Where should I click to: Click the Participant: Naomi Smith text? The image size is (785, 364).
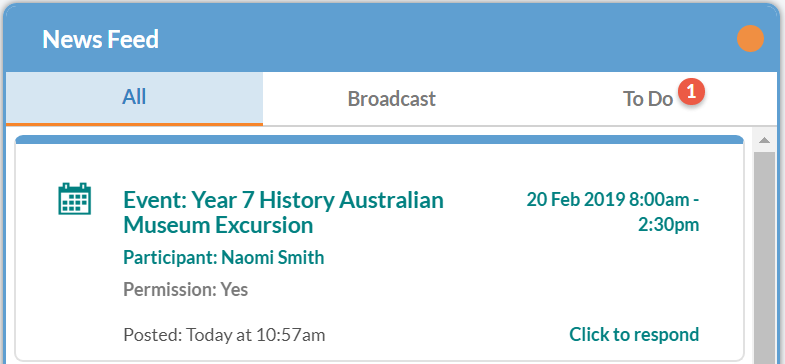(x=224, y=258)
